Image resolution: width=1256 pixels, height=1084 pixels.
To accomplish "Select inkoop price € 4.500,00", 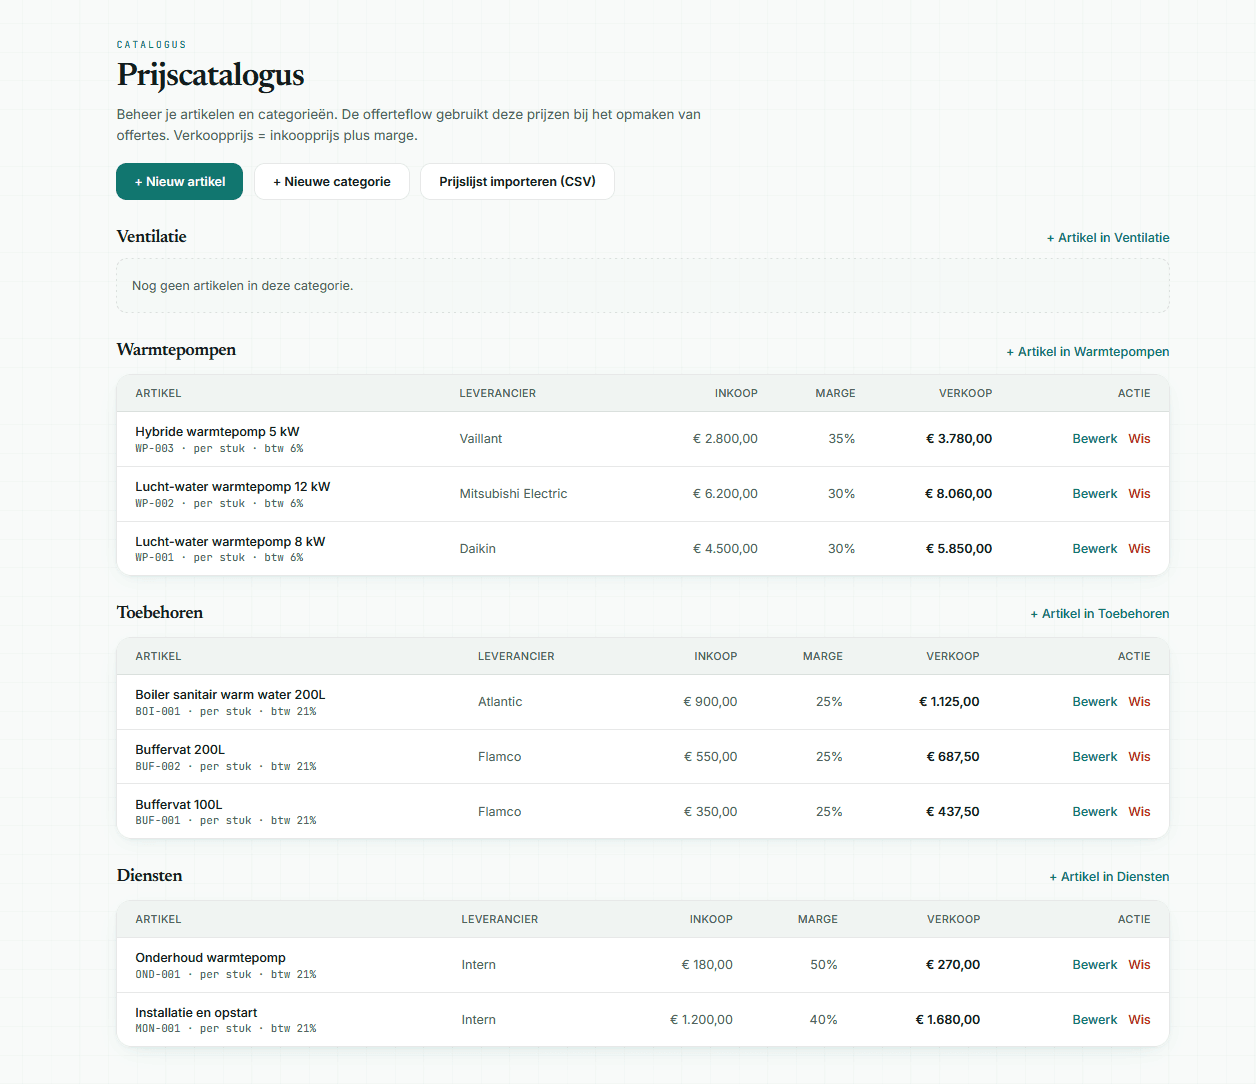I will pos(725,549).
